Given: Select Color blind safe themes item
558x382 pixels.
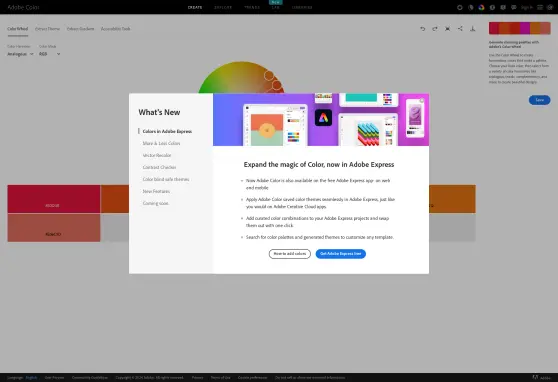Looking at the screenshot, I should click(x=166, y=179).
